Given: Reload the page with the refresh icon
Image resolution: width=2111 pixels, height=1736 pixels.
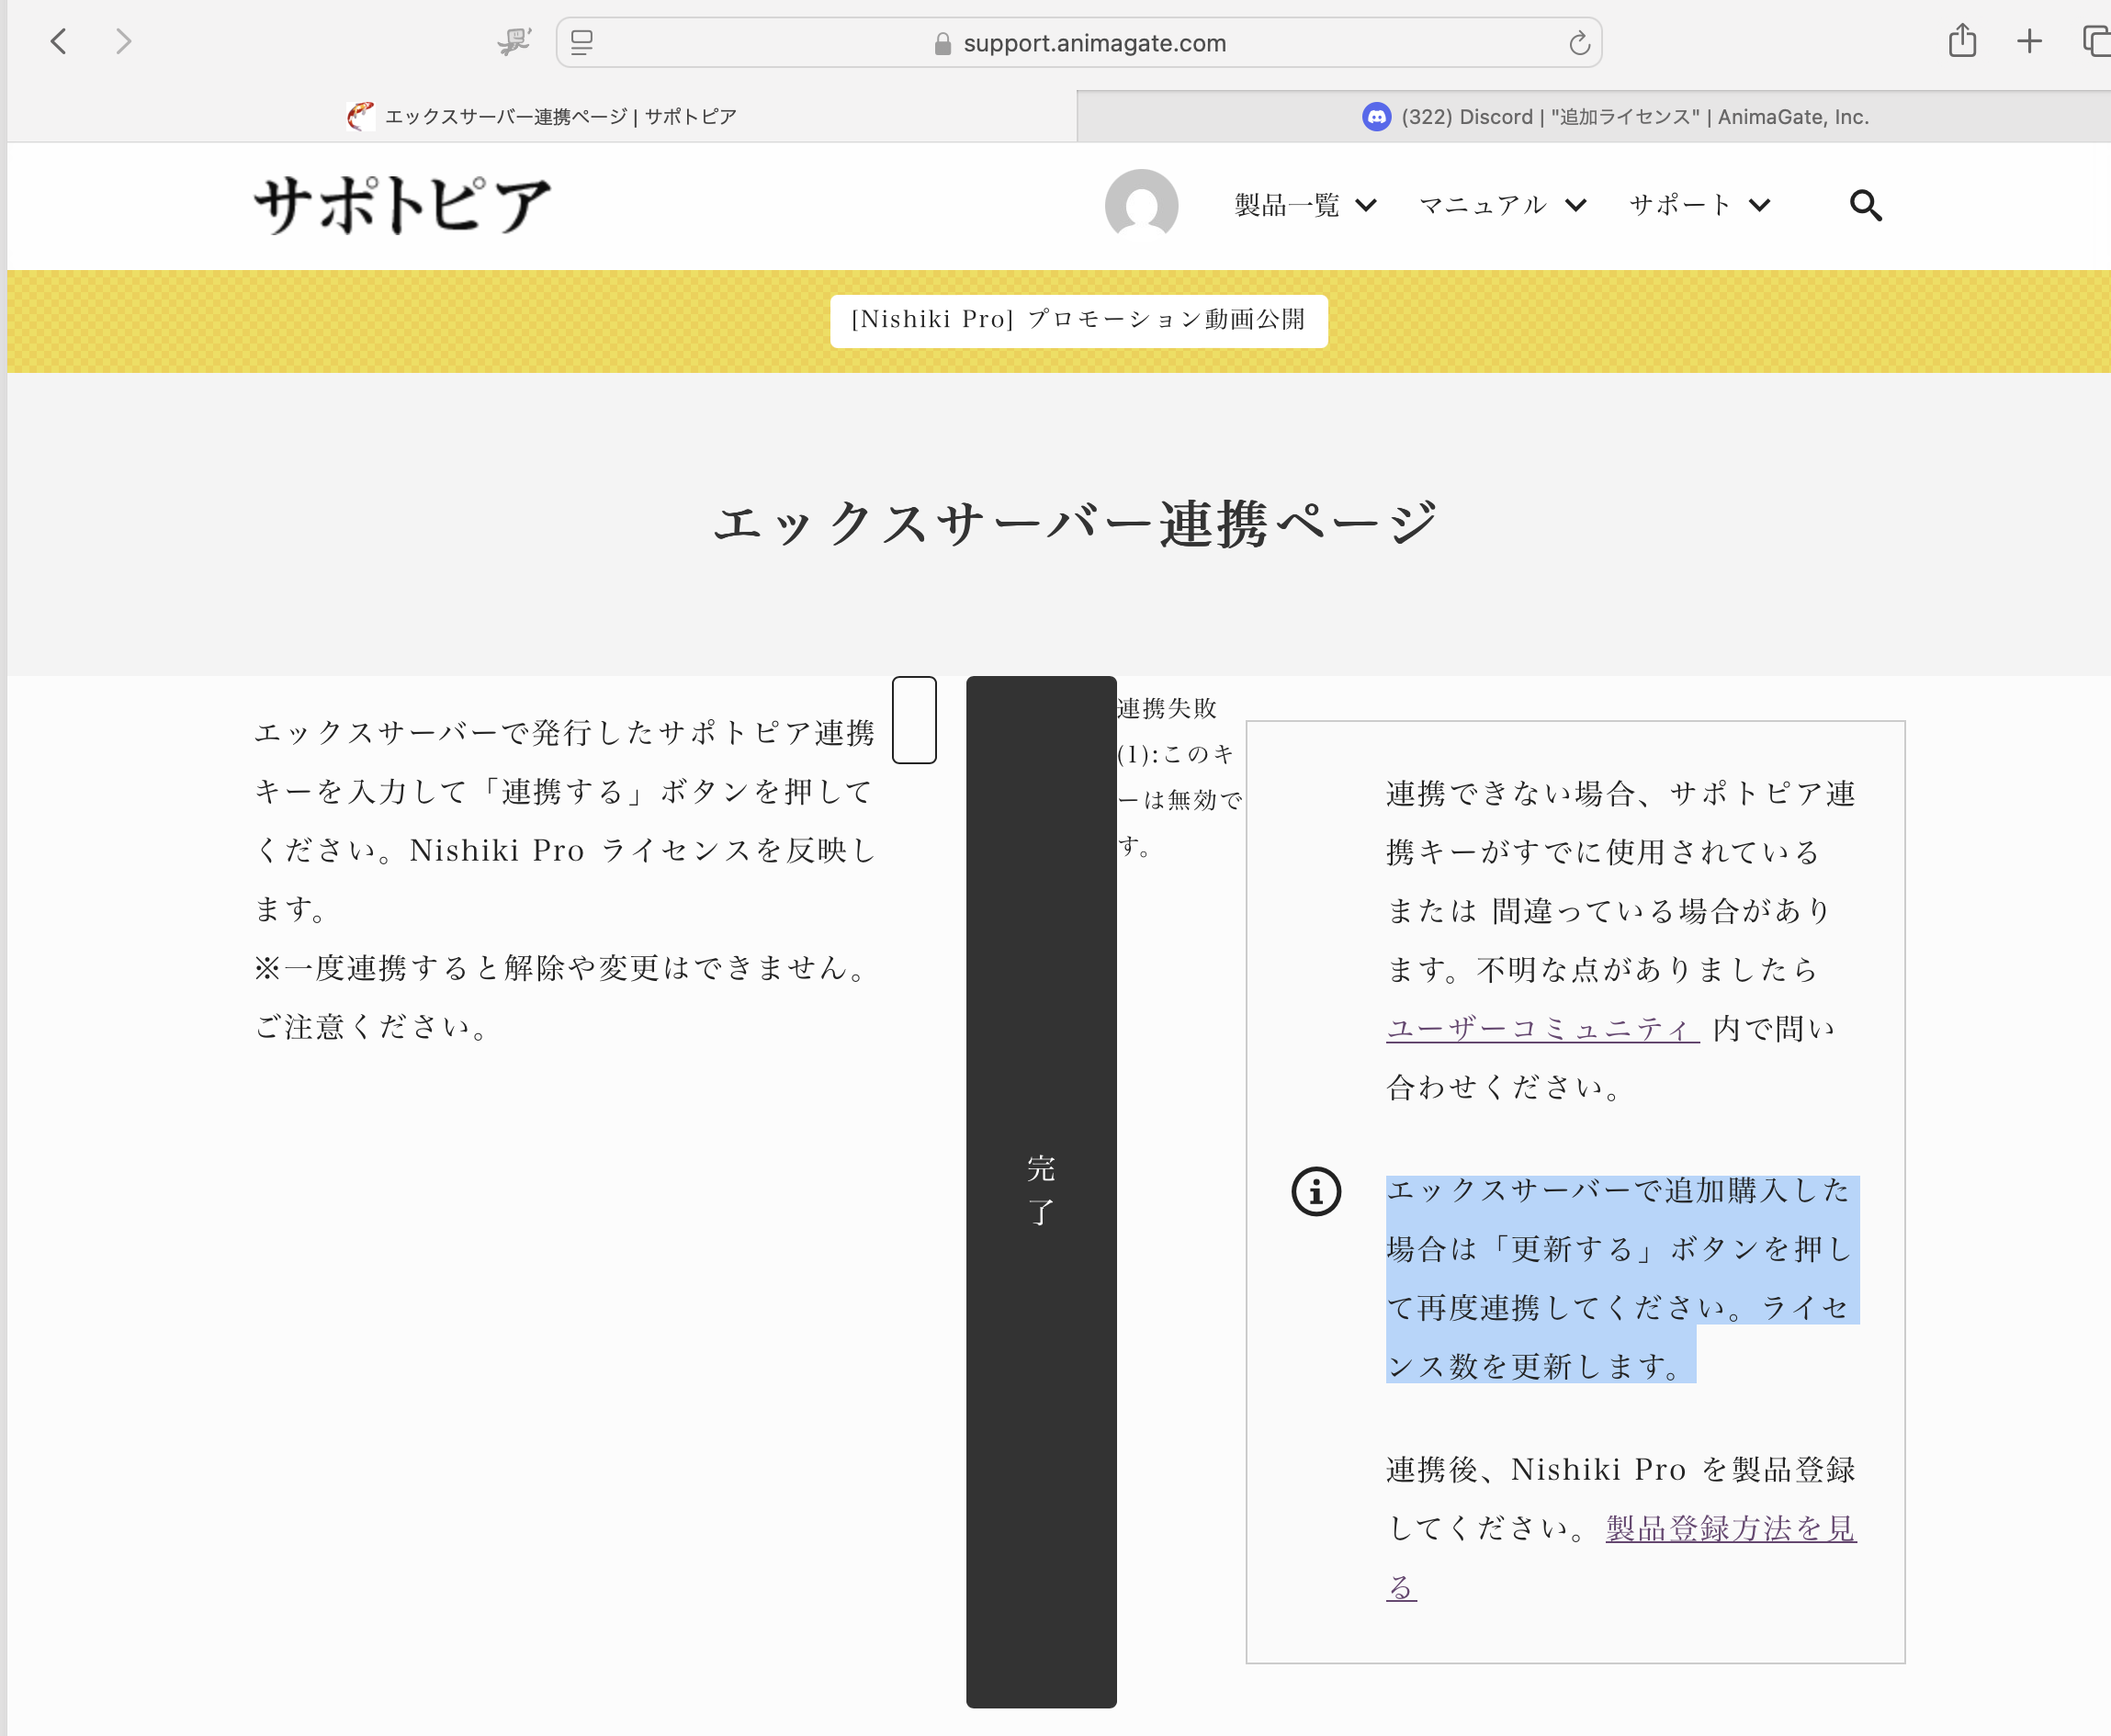Looking at the screenshot, I should 1579,43.
